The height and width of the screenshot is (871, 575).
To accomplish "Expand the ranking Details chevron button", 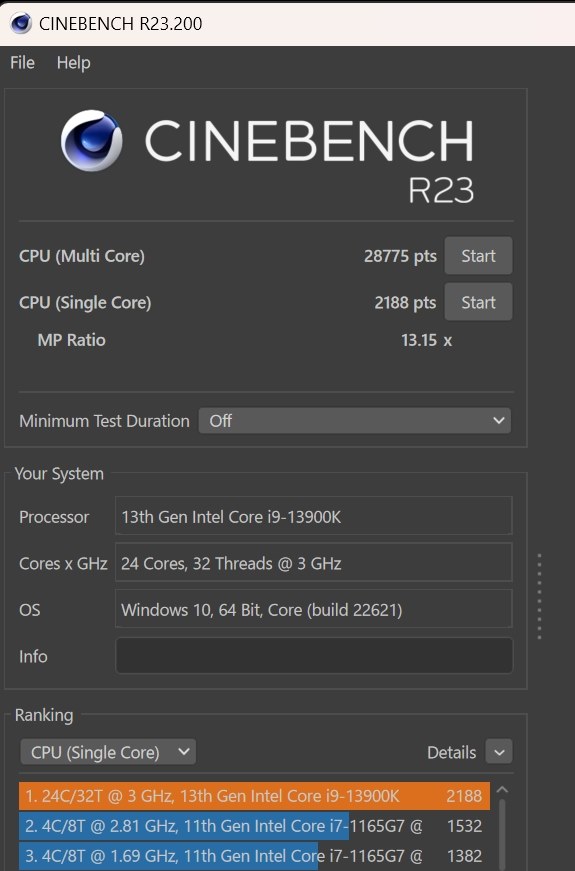I will 498,752.
